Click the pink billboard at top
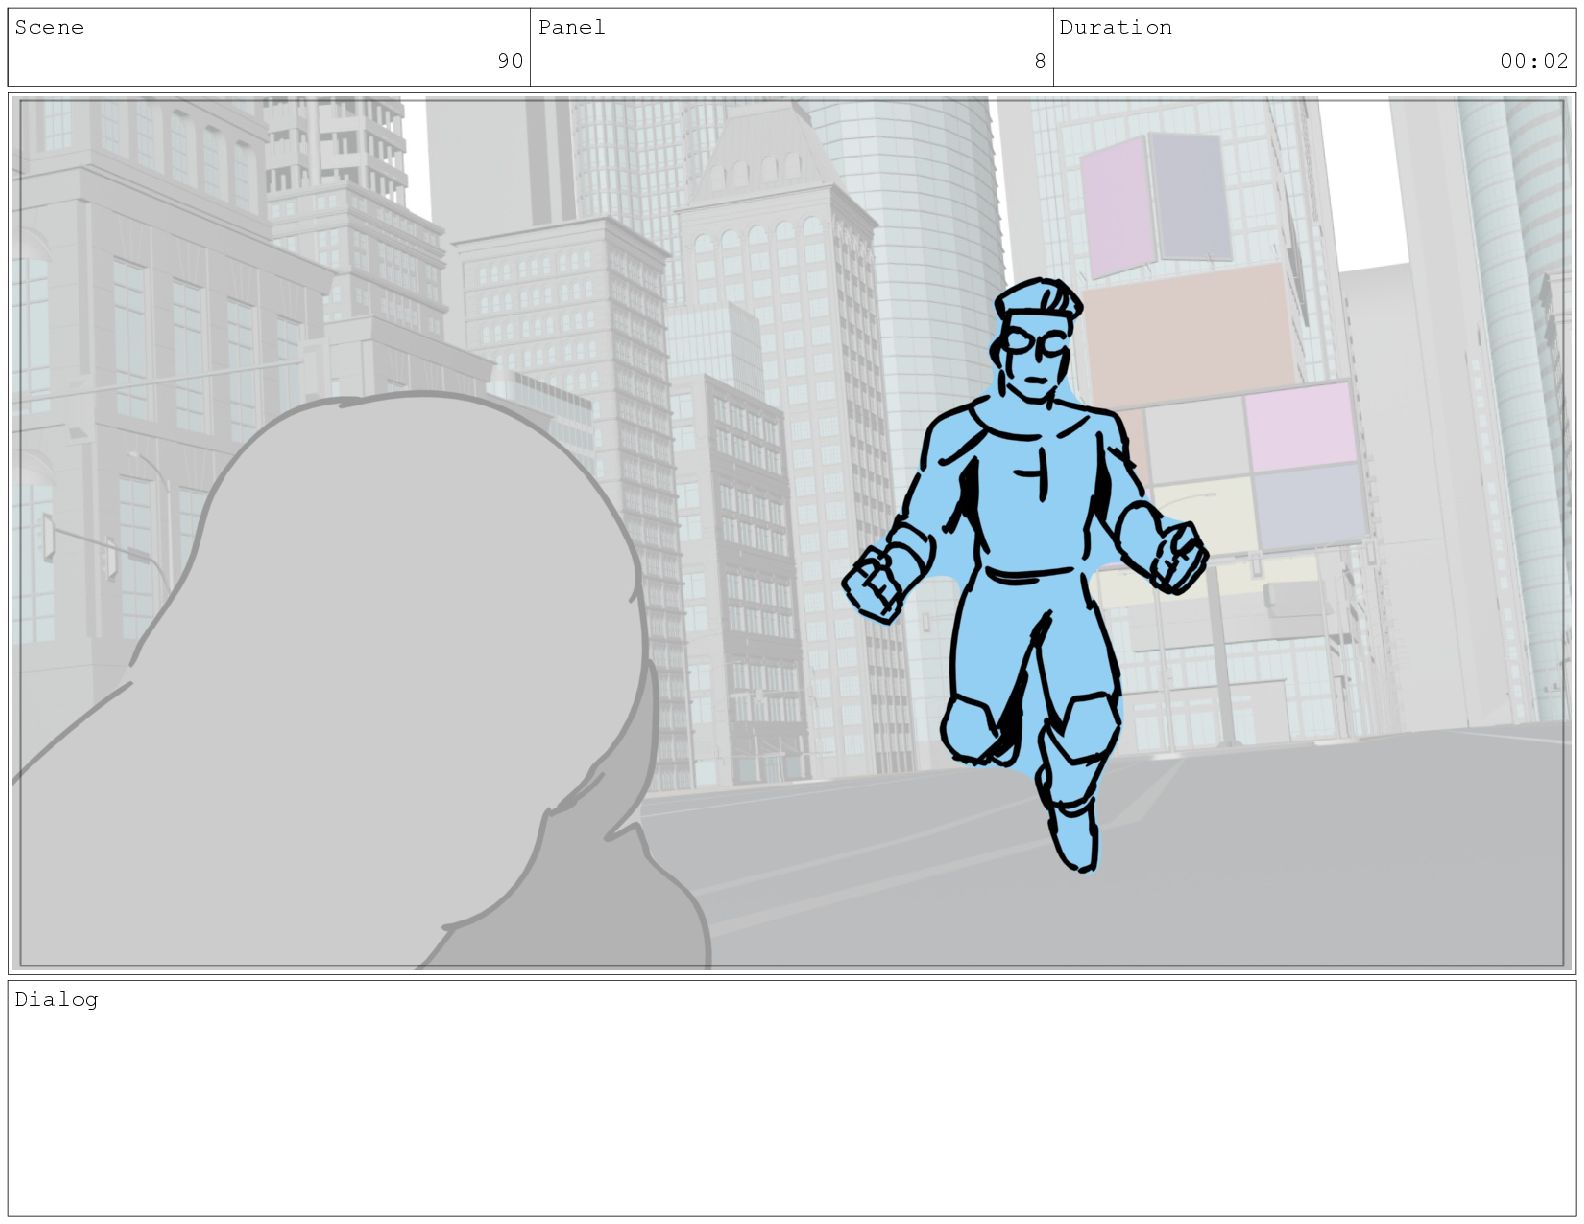This screenshot has width=1584, height=1224. coord(1115,205)
